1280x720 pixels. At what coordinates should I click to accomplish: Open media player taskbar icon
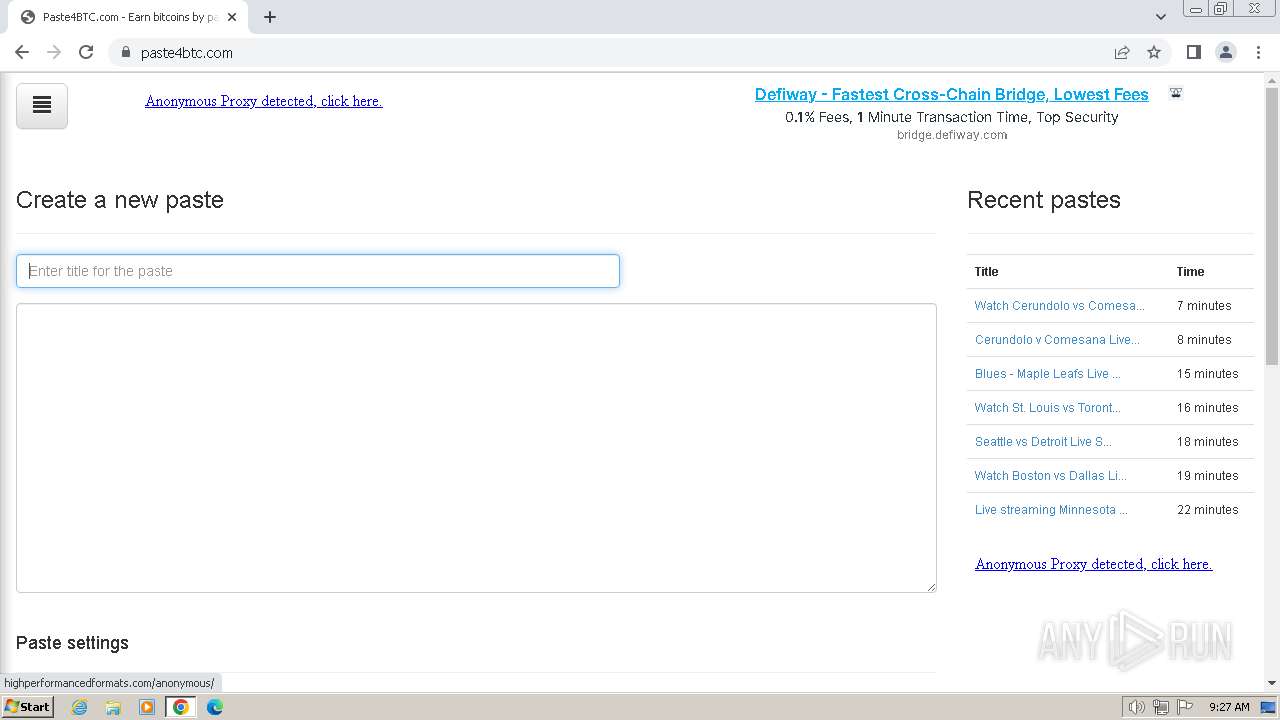point(147,707)
